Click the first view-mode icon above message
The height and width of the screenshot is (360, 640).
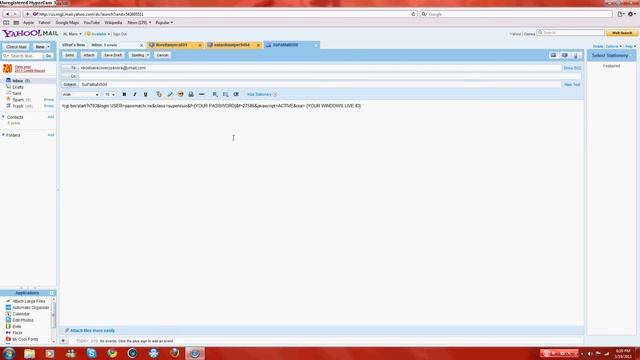click(553, 55)
